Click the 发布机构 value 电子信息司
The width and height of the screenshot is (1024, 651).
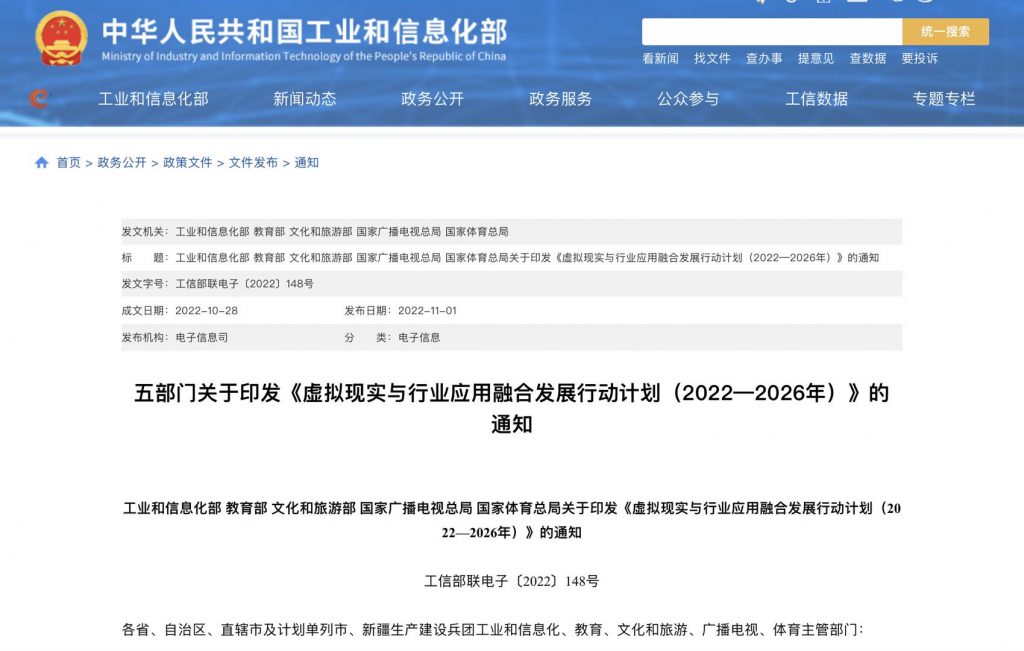(202, 338)
